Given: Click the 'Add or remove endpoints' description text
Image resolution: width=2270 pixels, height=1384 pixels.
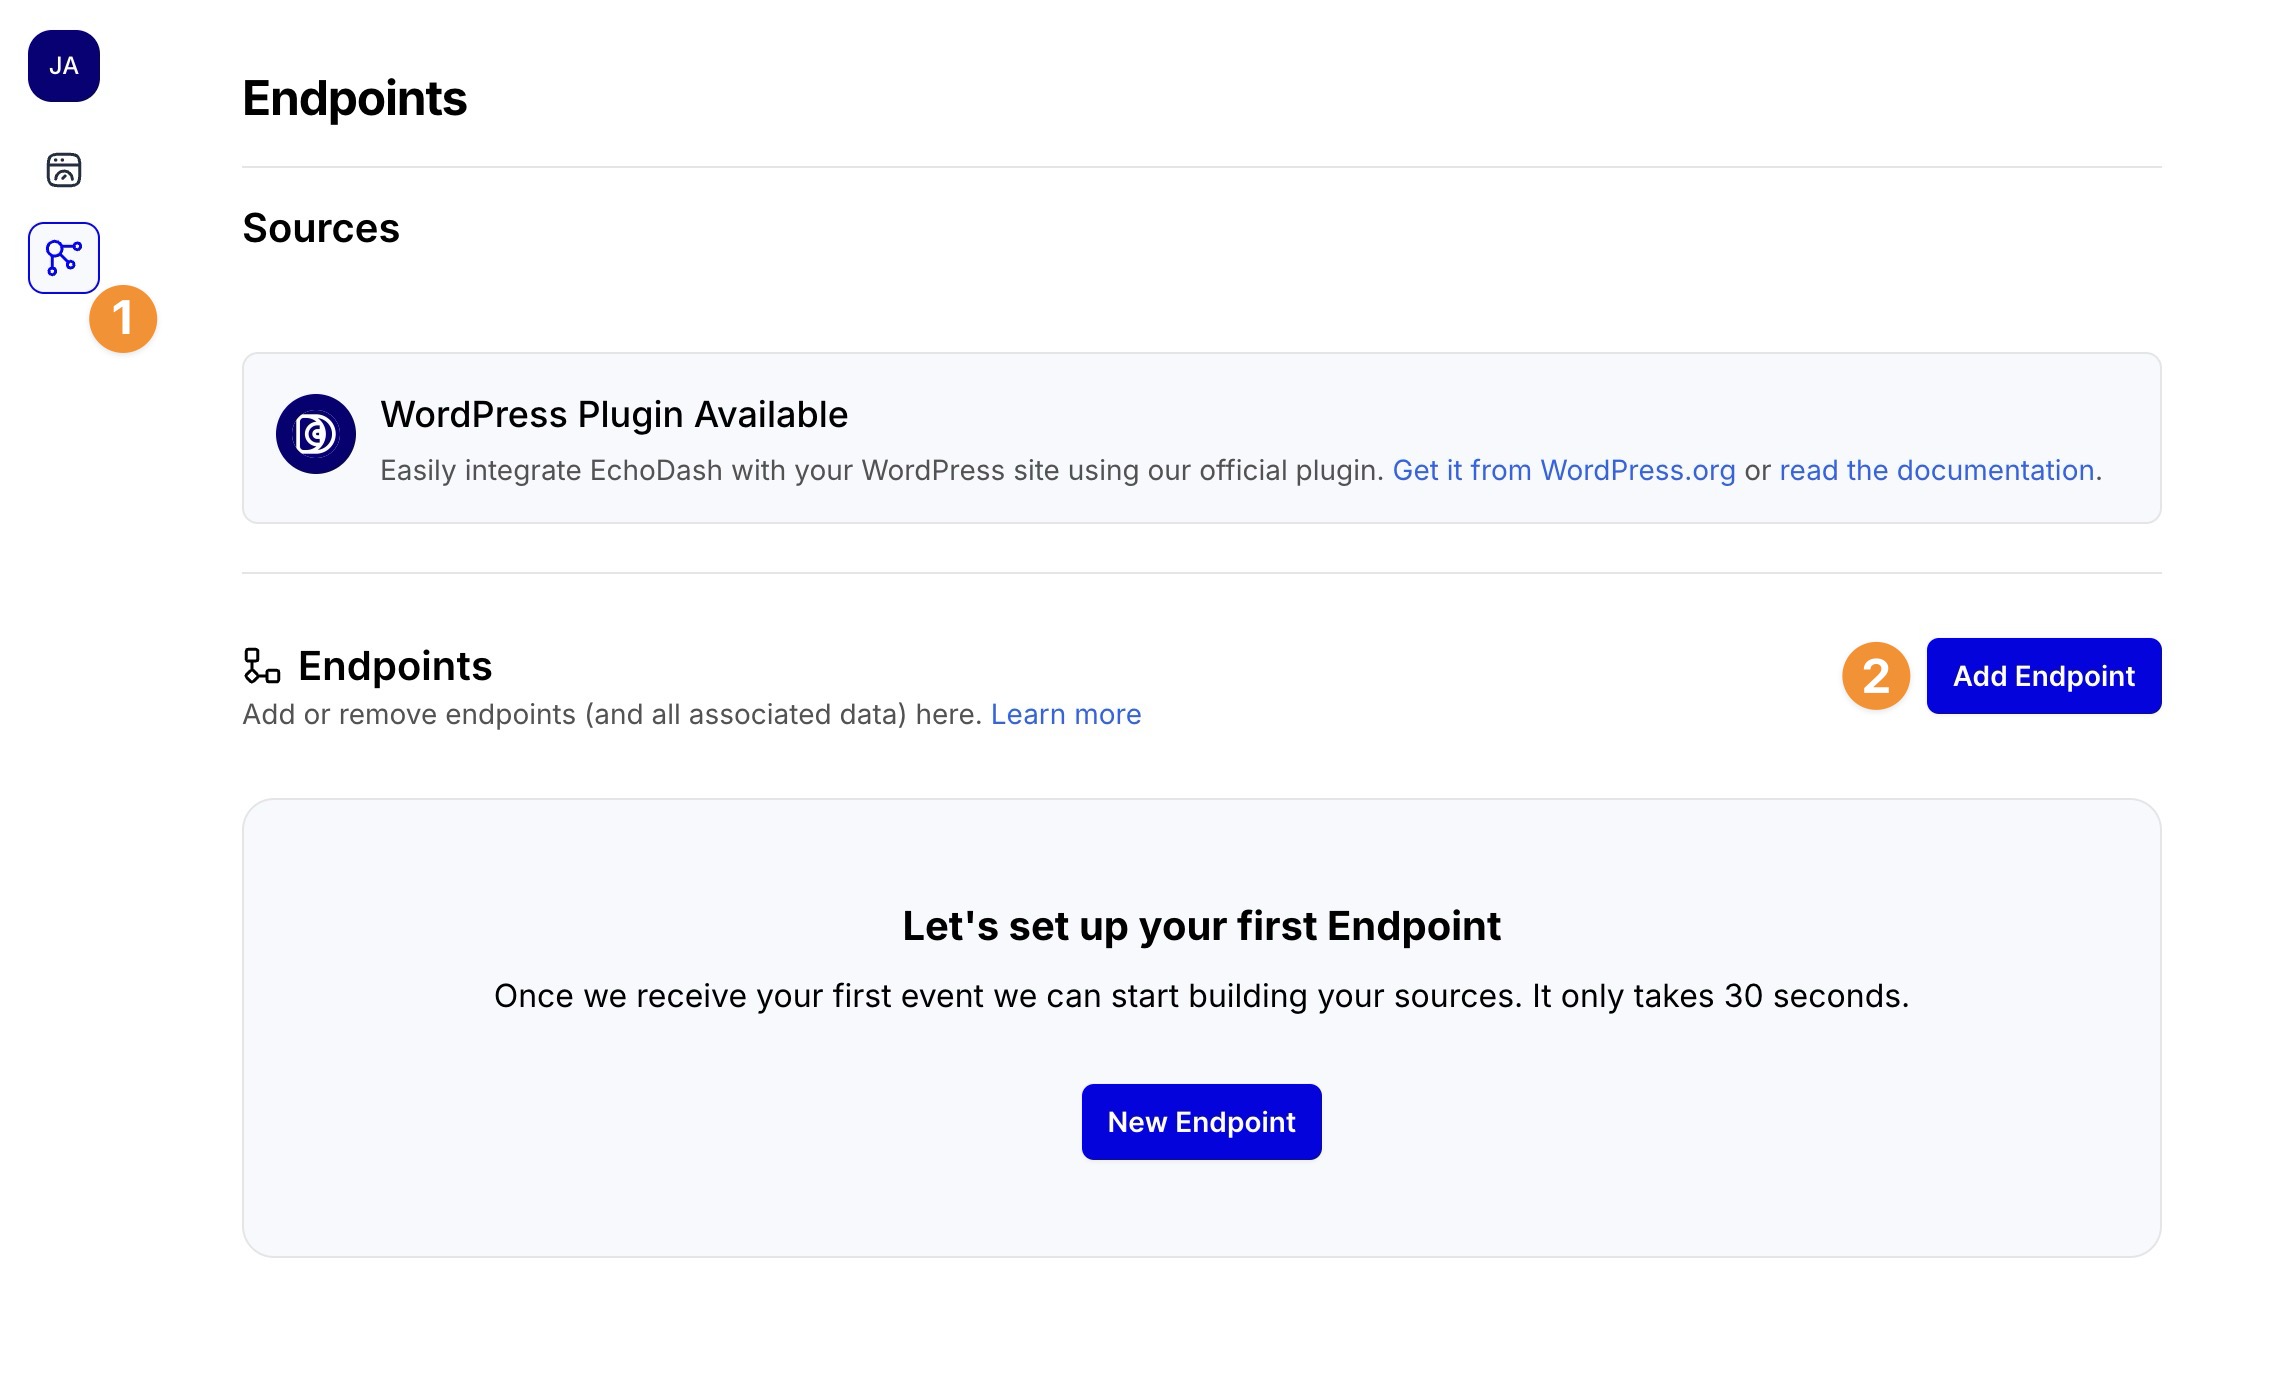Looking at the screenshot, I should click(x=612, y=714).
